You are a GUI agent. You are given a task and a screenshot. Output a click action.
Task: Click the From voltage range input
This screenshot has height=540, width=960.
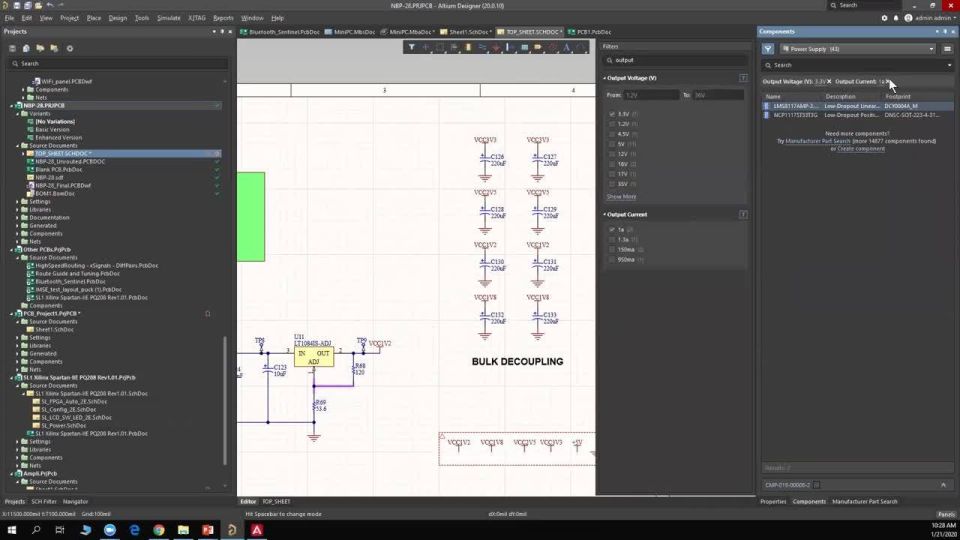[651, 96]
